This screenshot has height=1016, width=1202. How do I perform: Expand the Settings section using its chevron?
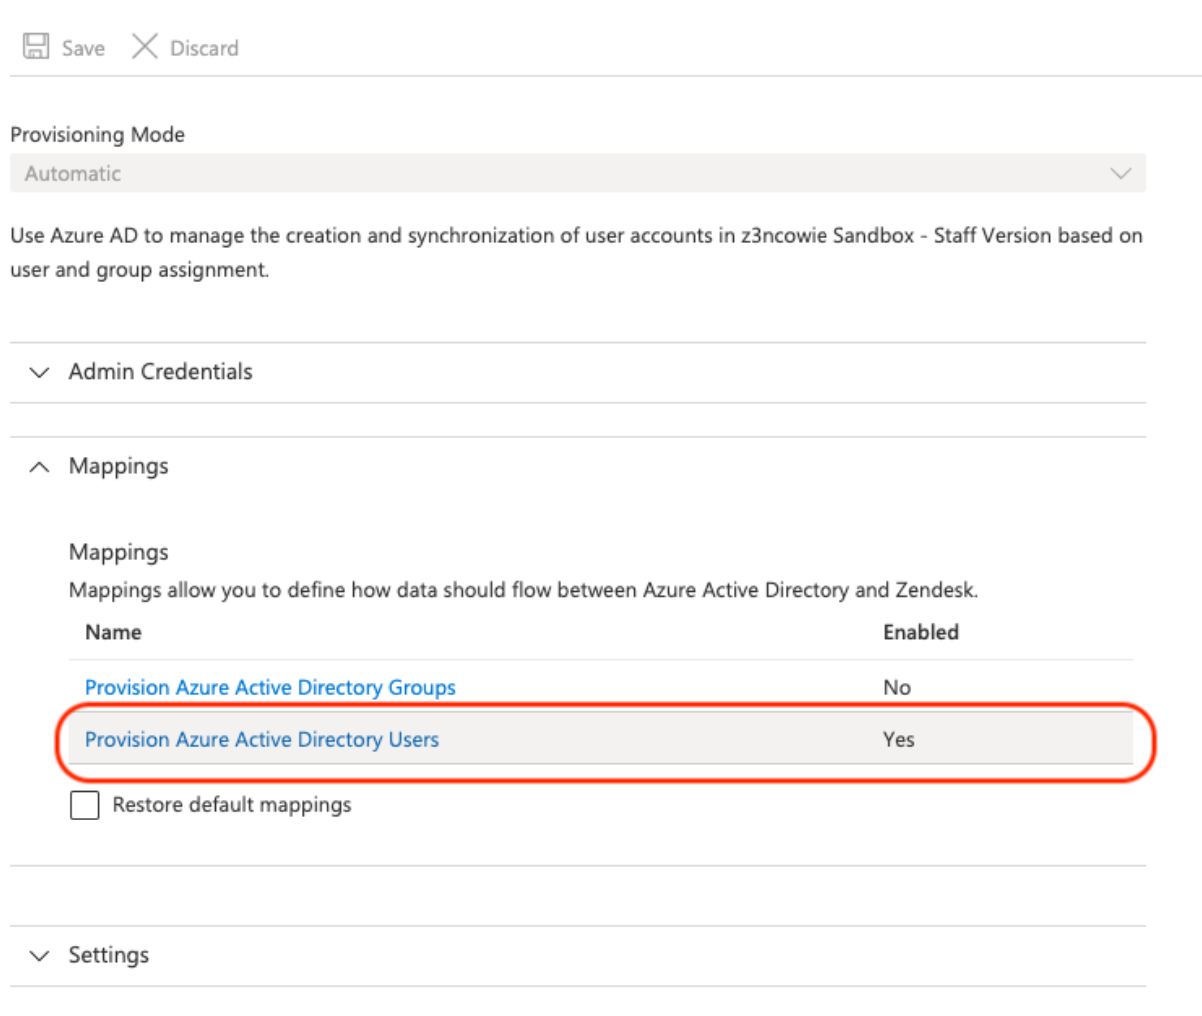39,956
